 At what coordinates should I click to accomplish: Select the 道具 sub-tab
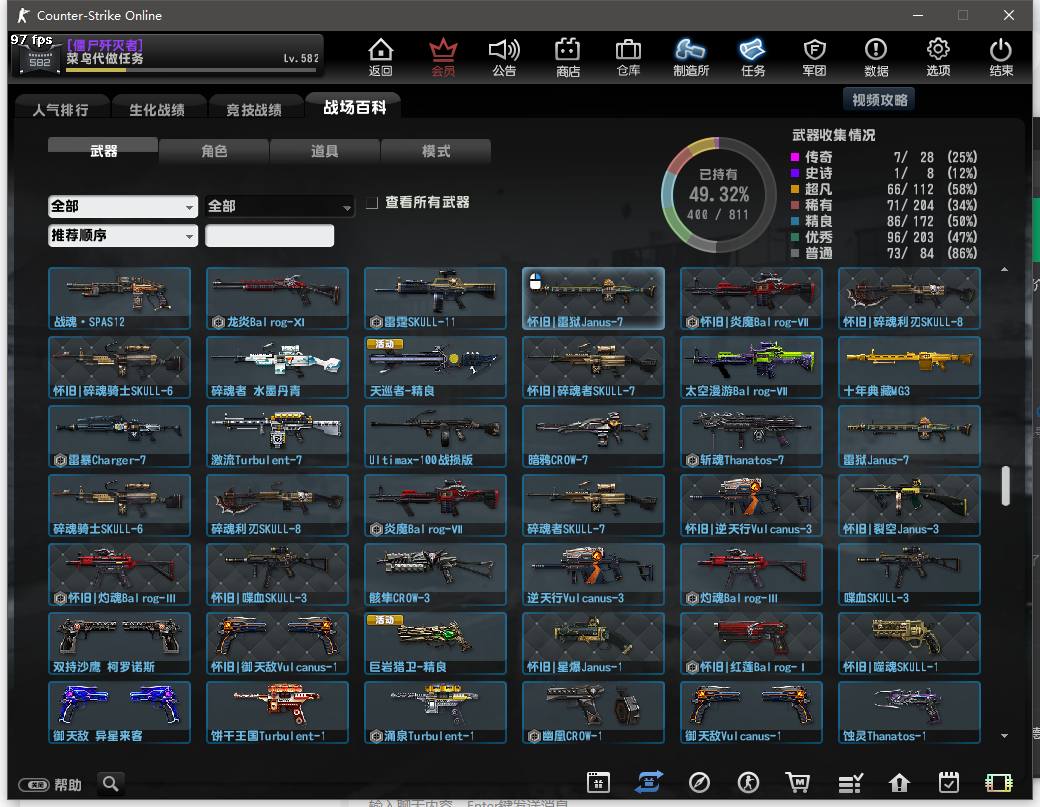coord(325,151)
